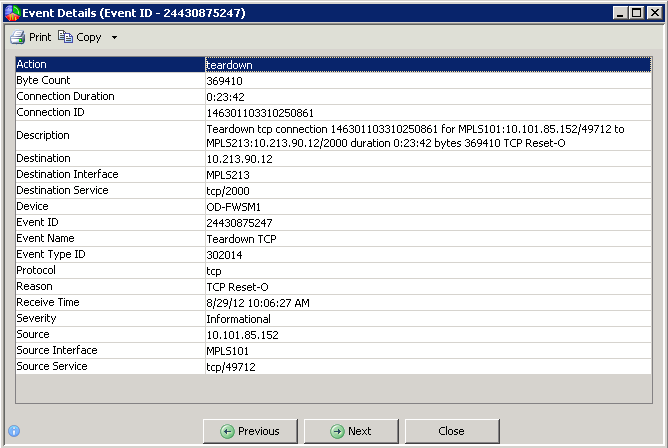Maximize the Event Details window
668x448 pixels.
(636, 13)
